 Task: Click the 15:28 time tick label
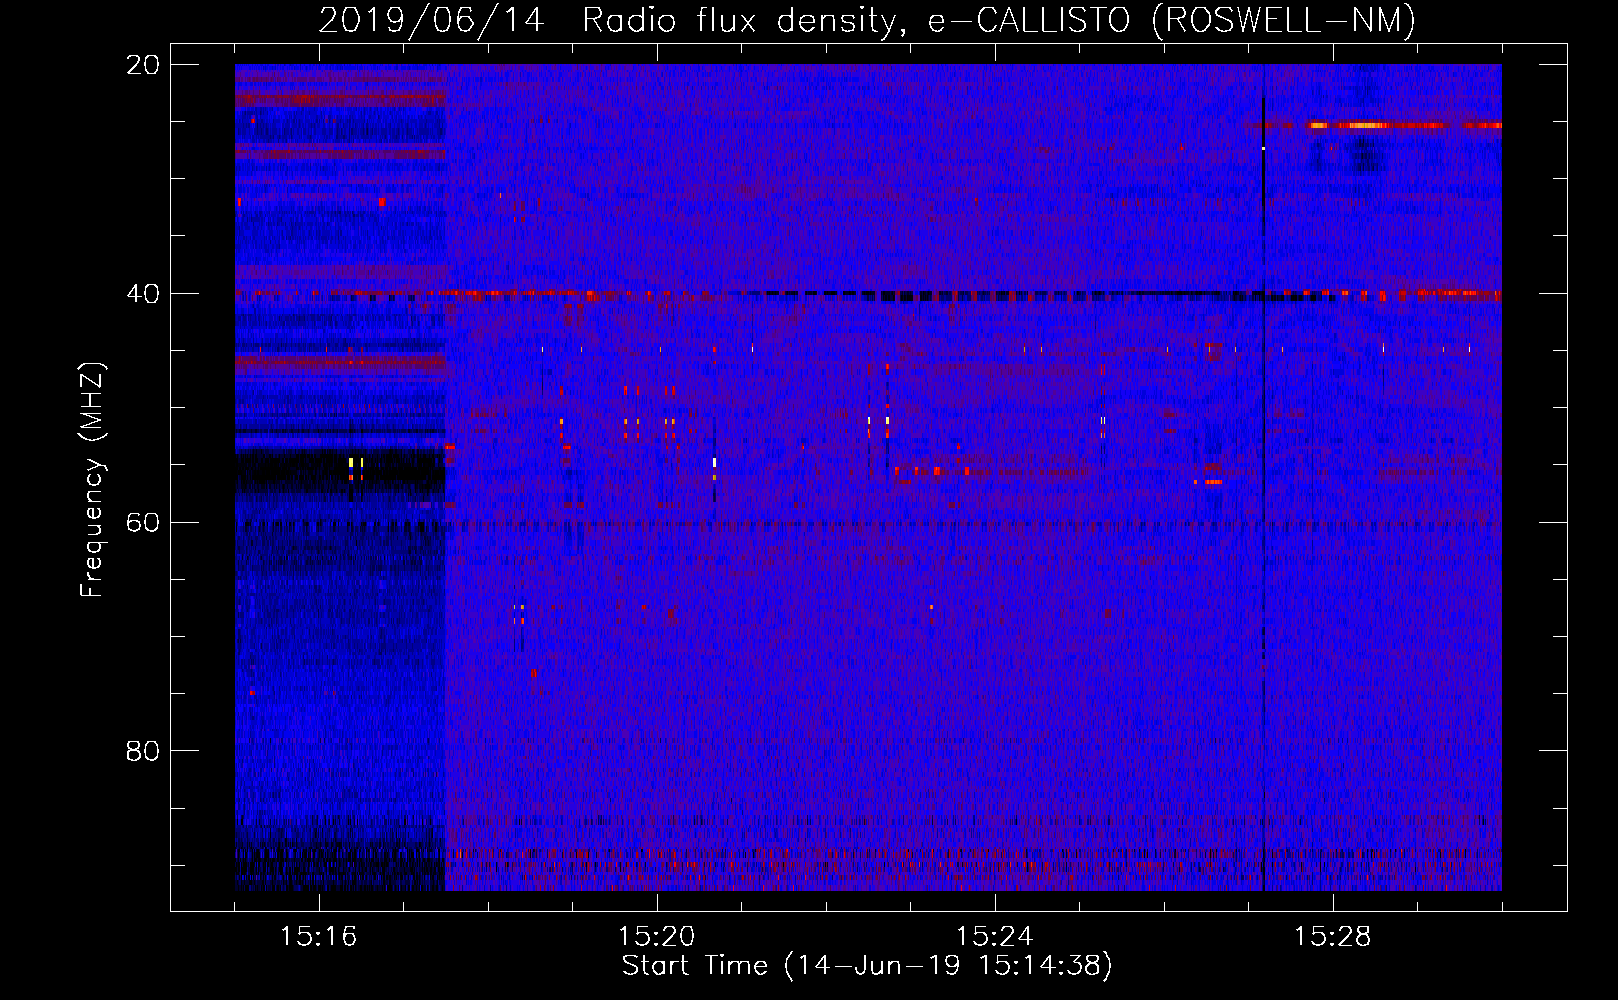[1333, 937]
